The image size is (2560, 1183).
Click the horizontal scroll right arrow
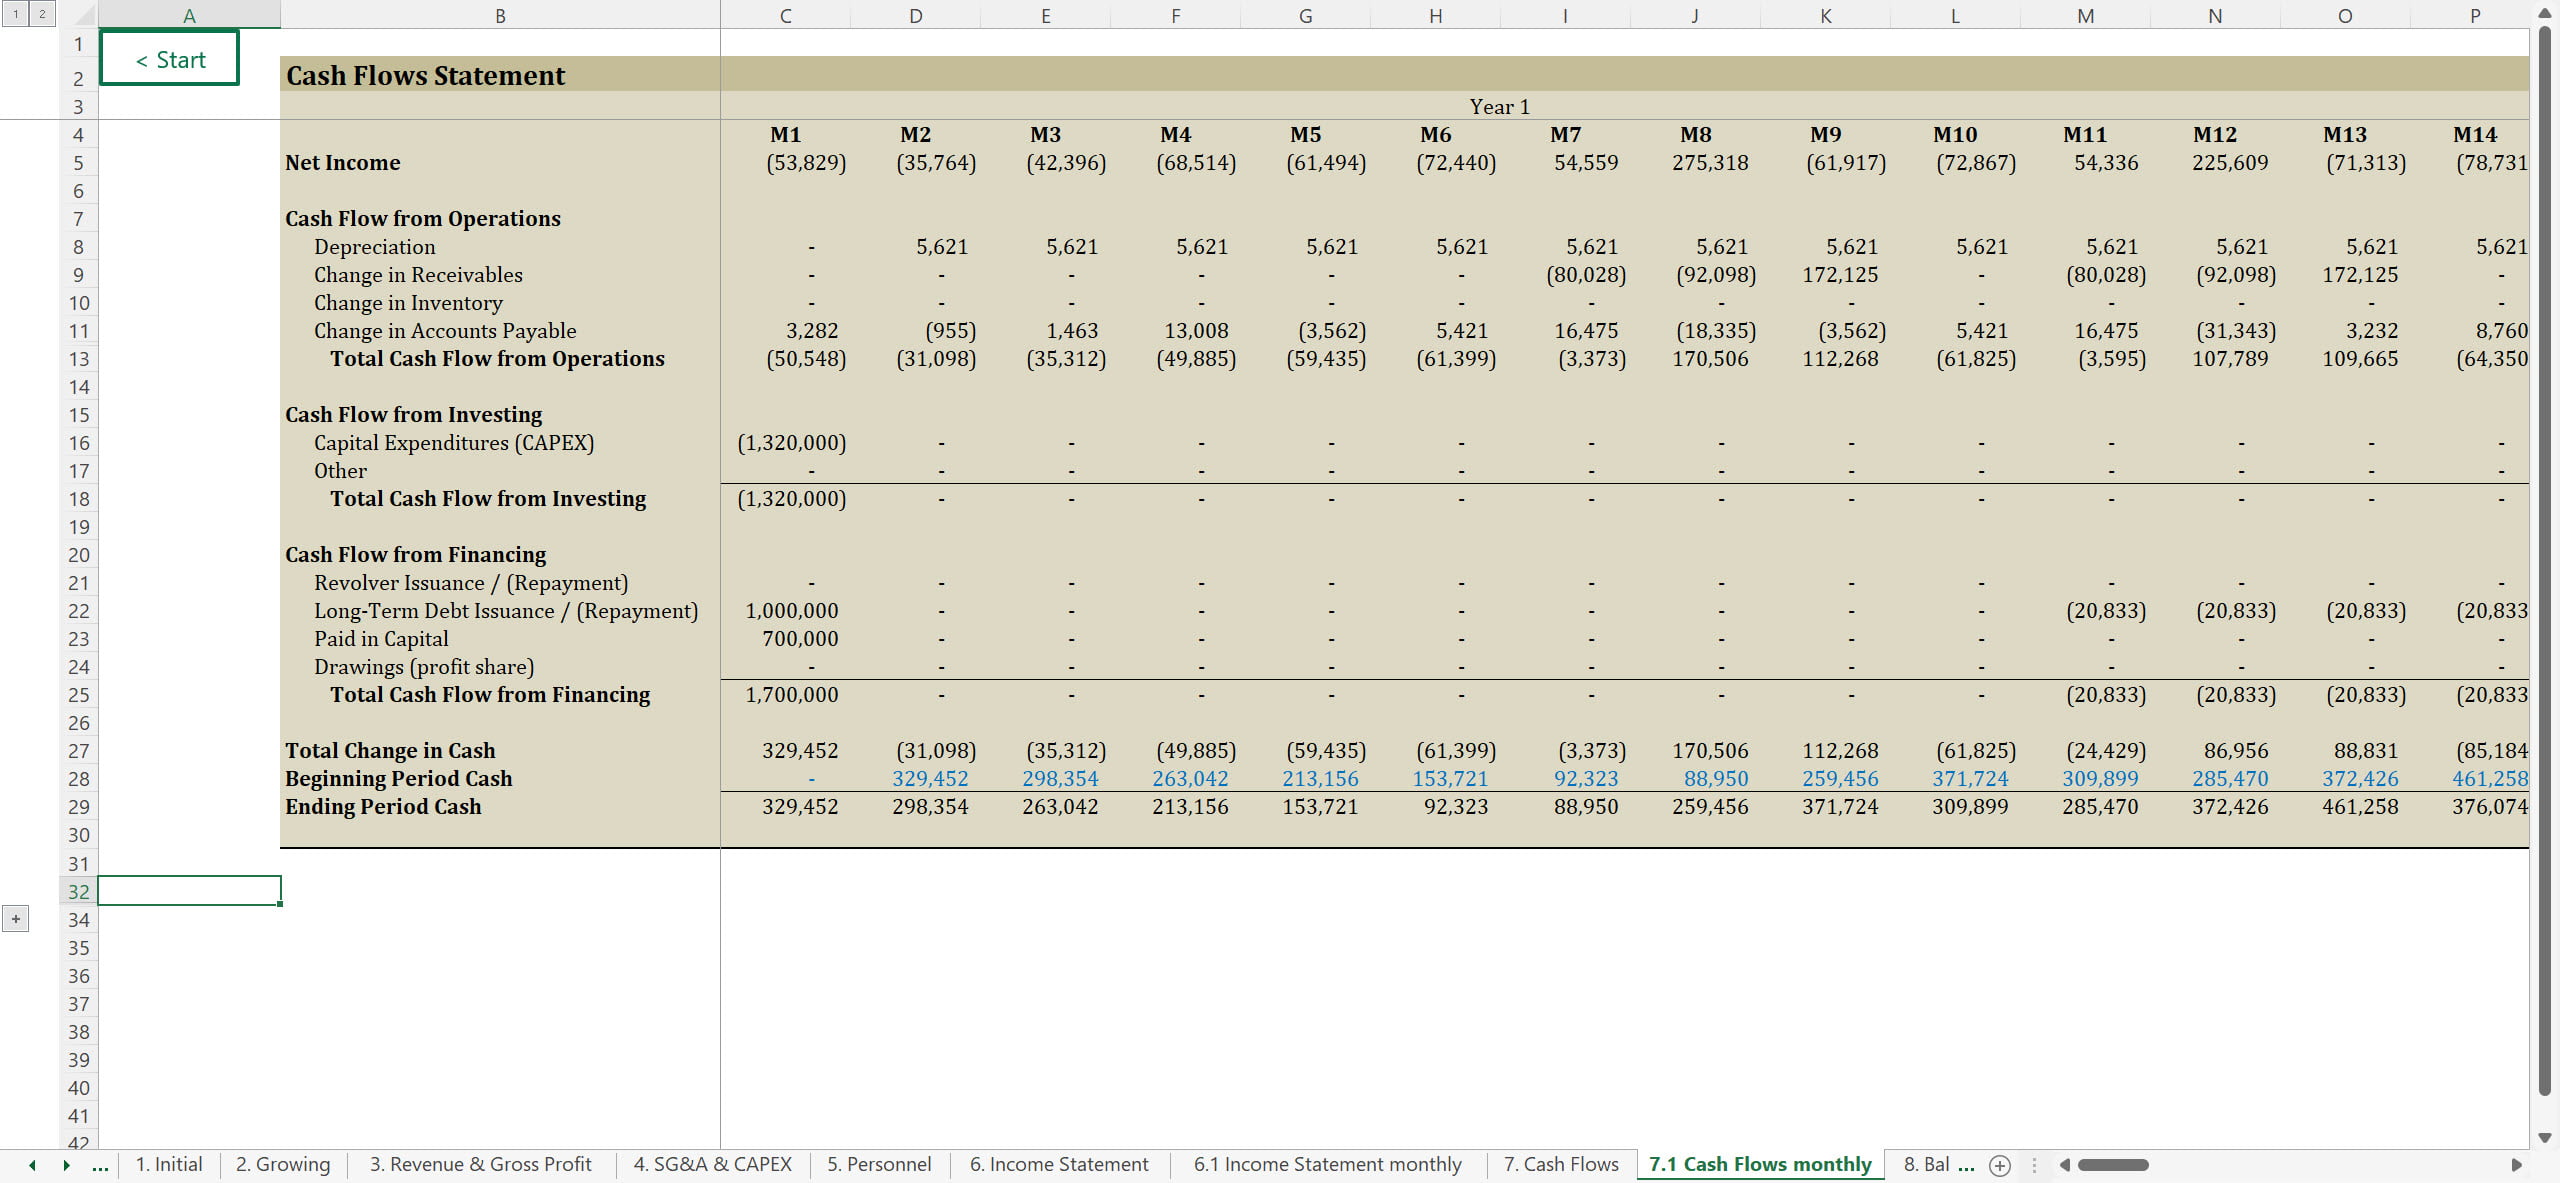pyautogui.click(x=2516, y=1165)
